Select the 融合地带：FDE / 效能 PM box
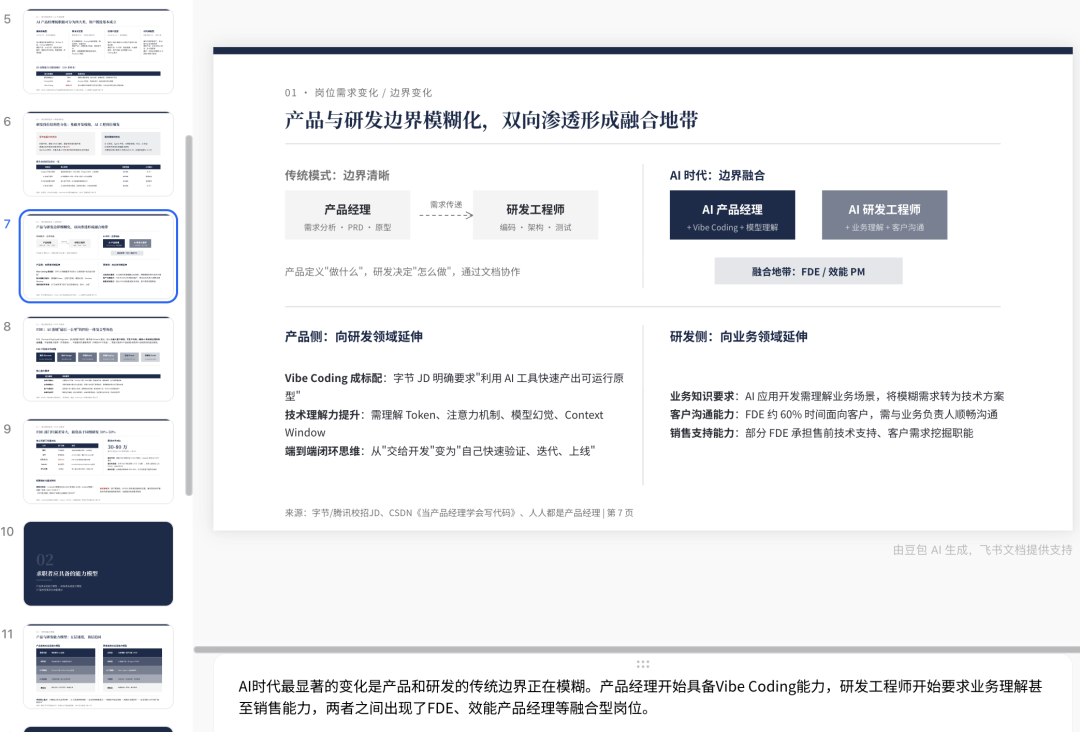 tap(808, 271)
